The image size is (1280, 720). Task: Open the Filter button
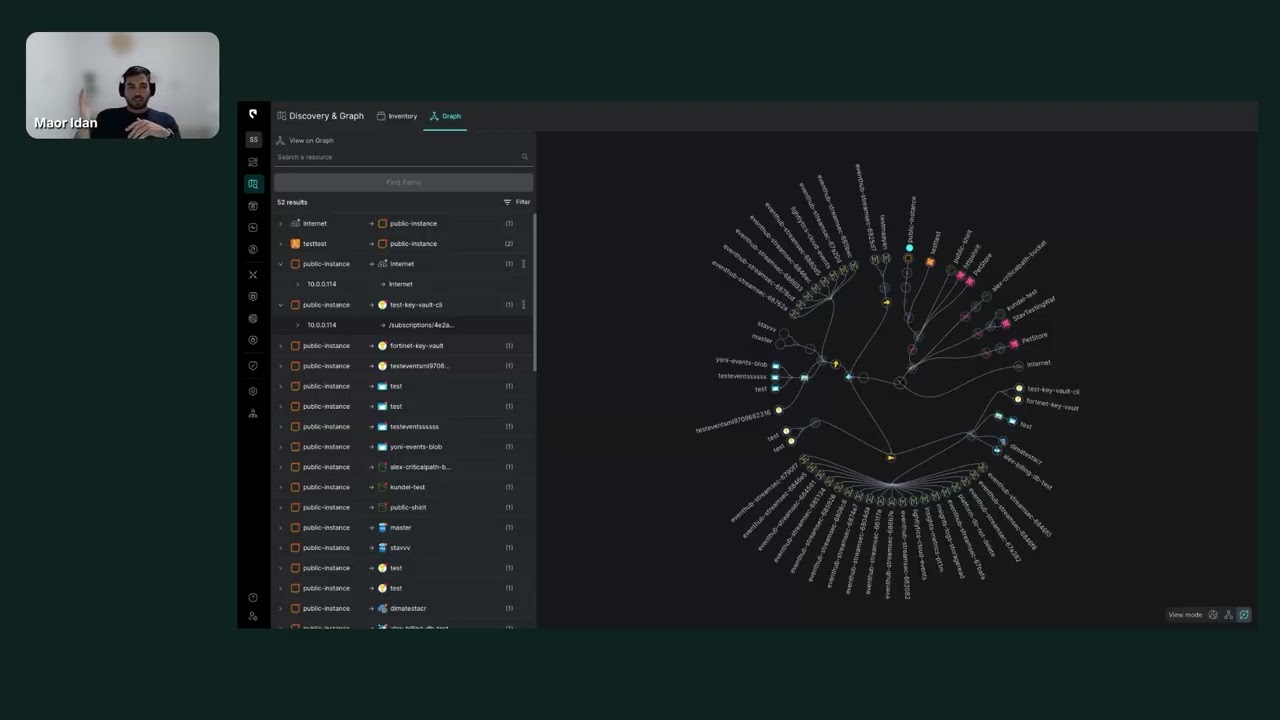[x=517, y=202]
